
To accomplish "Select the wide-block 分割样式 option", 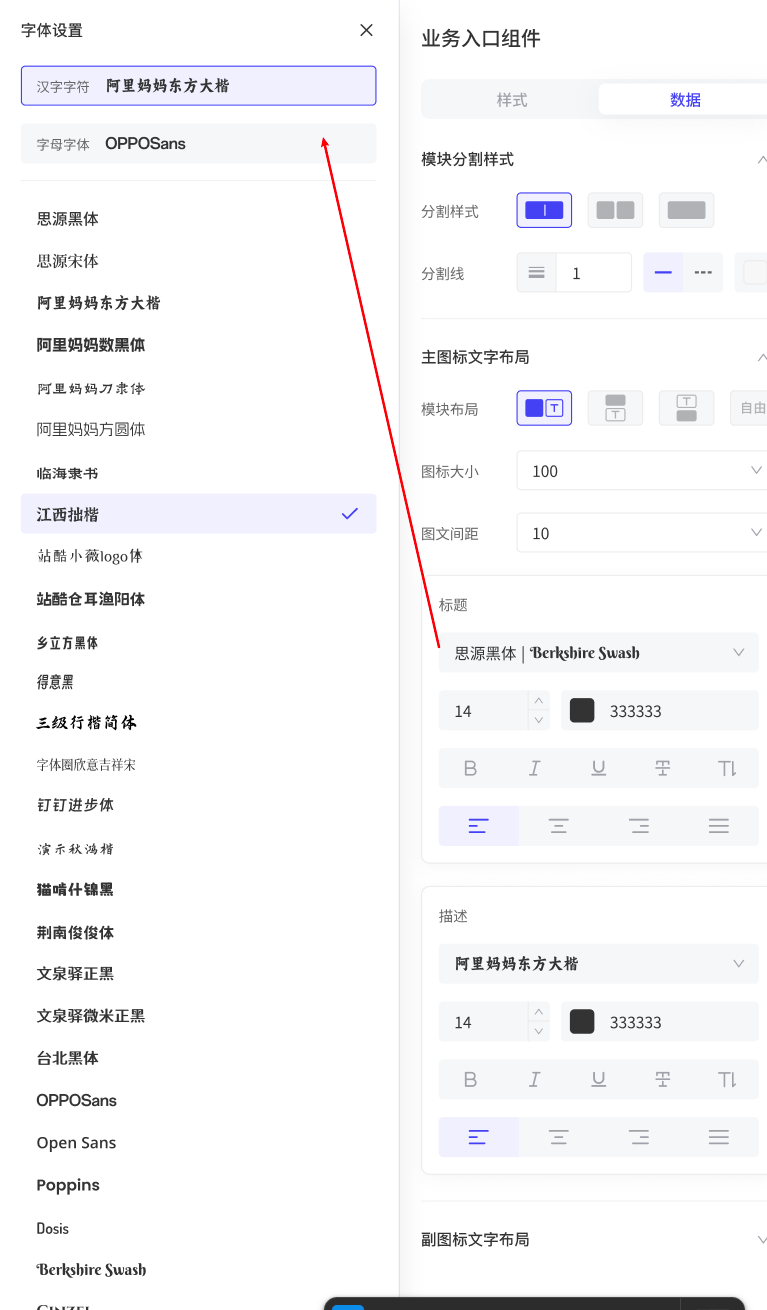I will click(686, 210).
